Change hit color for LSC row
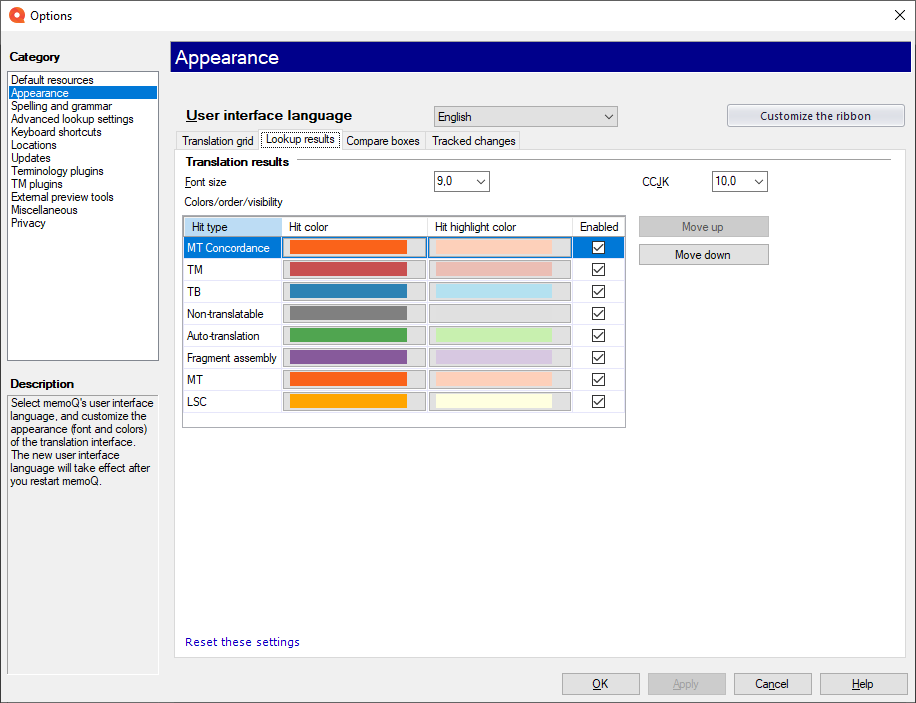 (354, 401)
